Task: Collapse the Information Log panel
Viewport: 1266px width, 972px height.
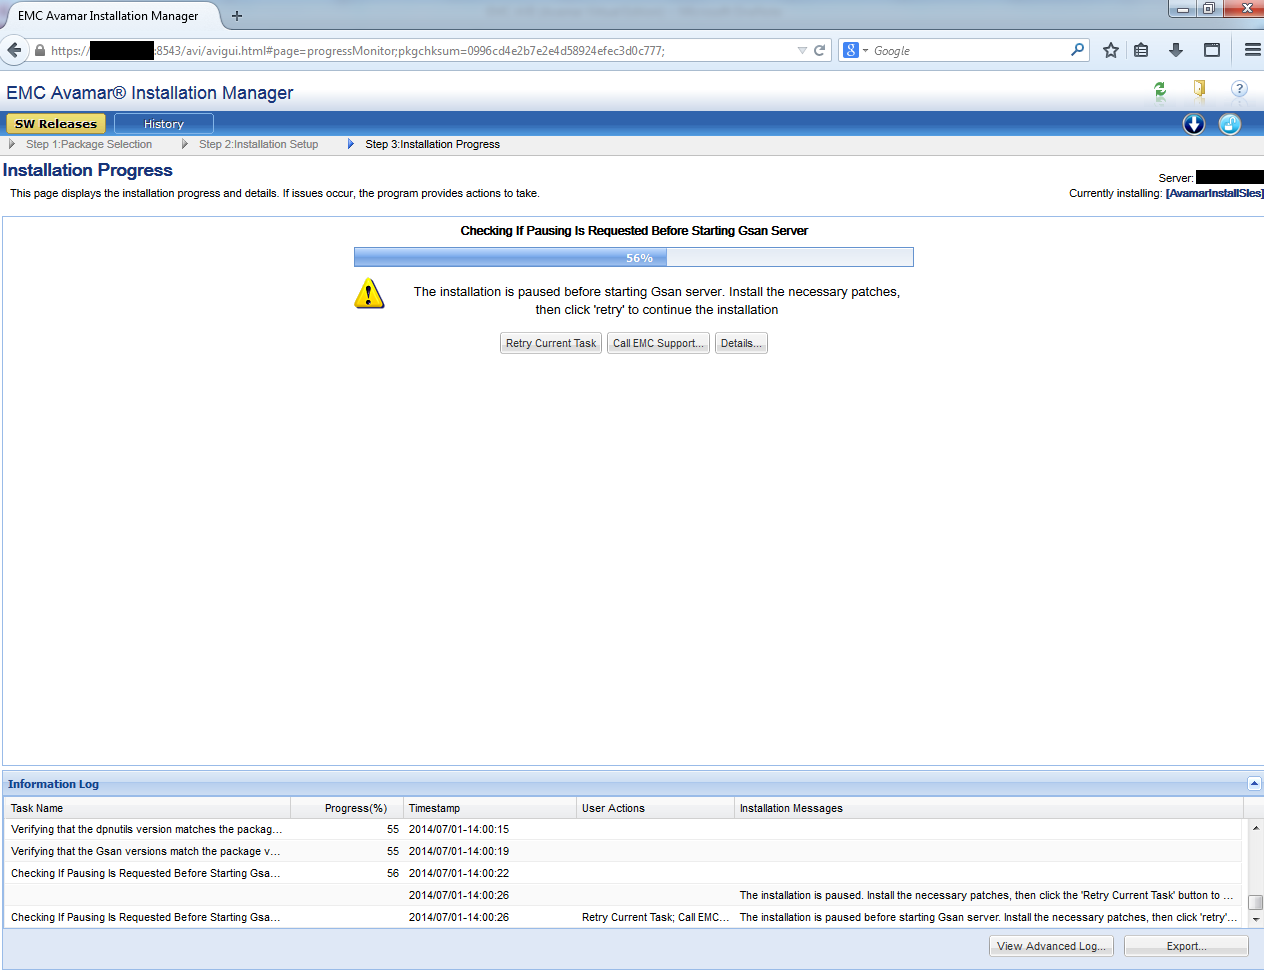Action: pos(1254,784)
